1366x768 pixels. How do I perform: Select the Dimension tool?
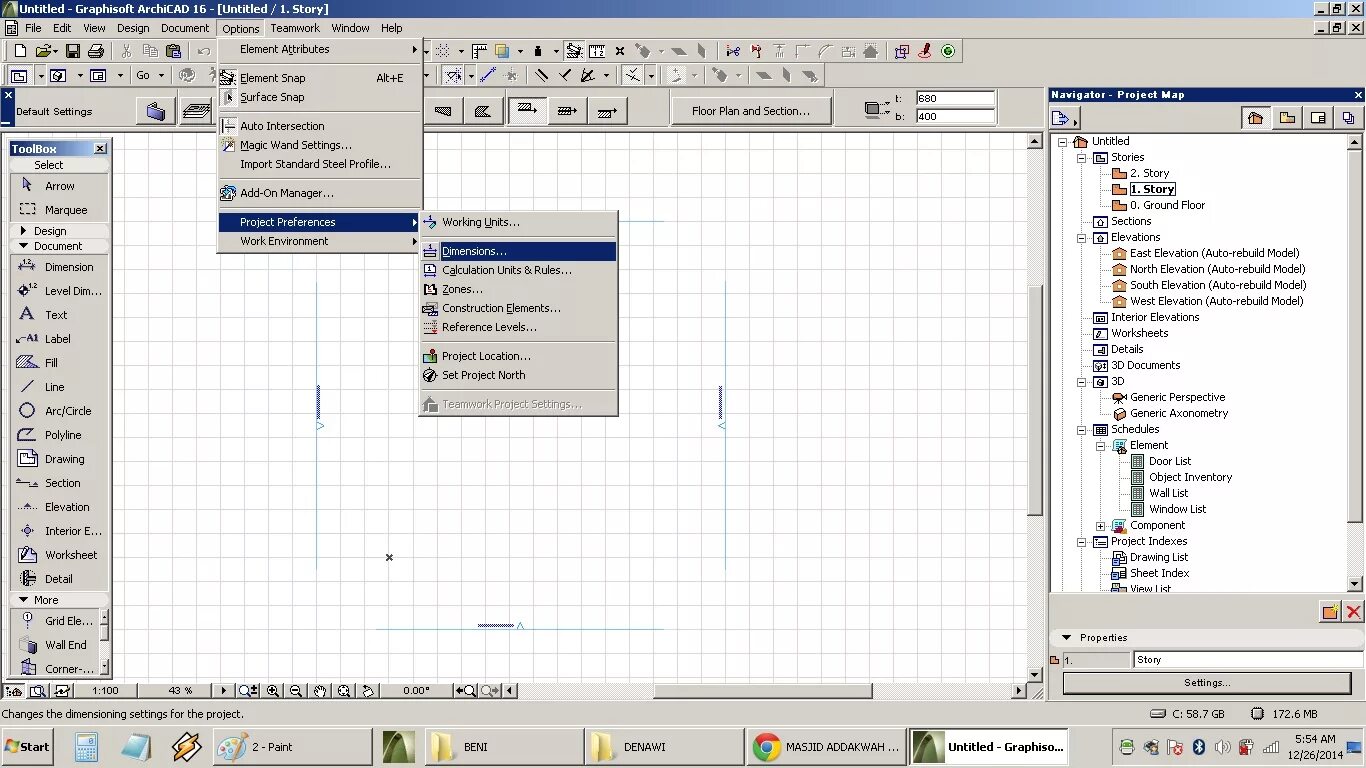(x=60, y=267)
